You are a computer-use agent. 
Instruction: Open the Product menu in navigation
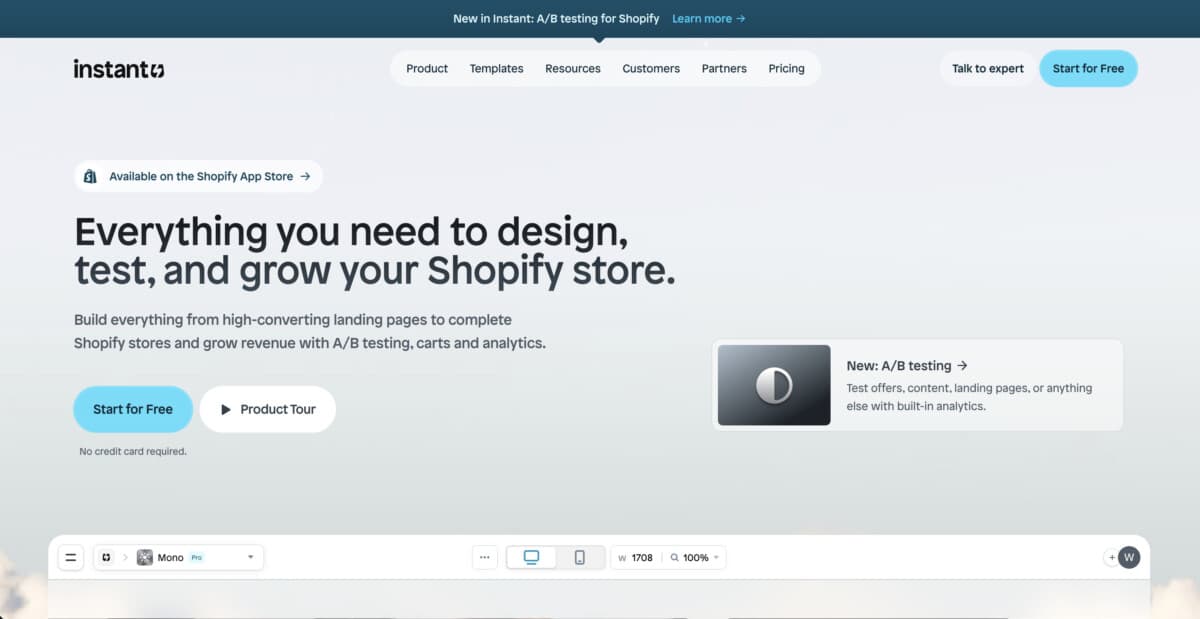pyautogui.click(x=427, y=69)
